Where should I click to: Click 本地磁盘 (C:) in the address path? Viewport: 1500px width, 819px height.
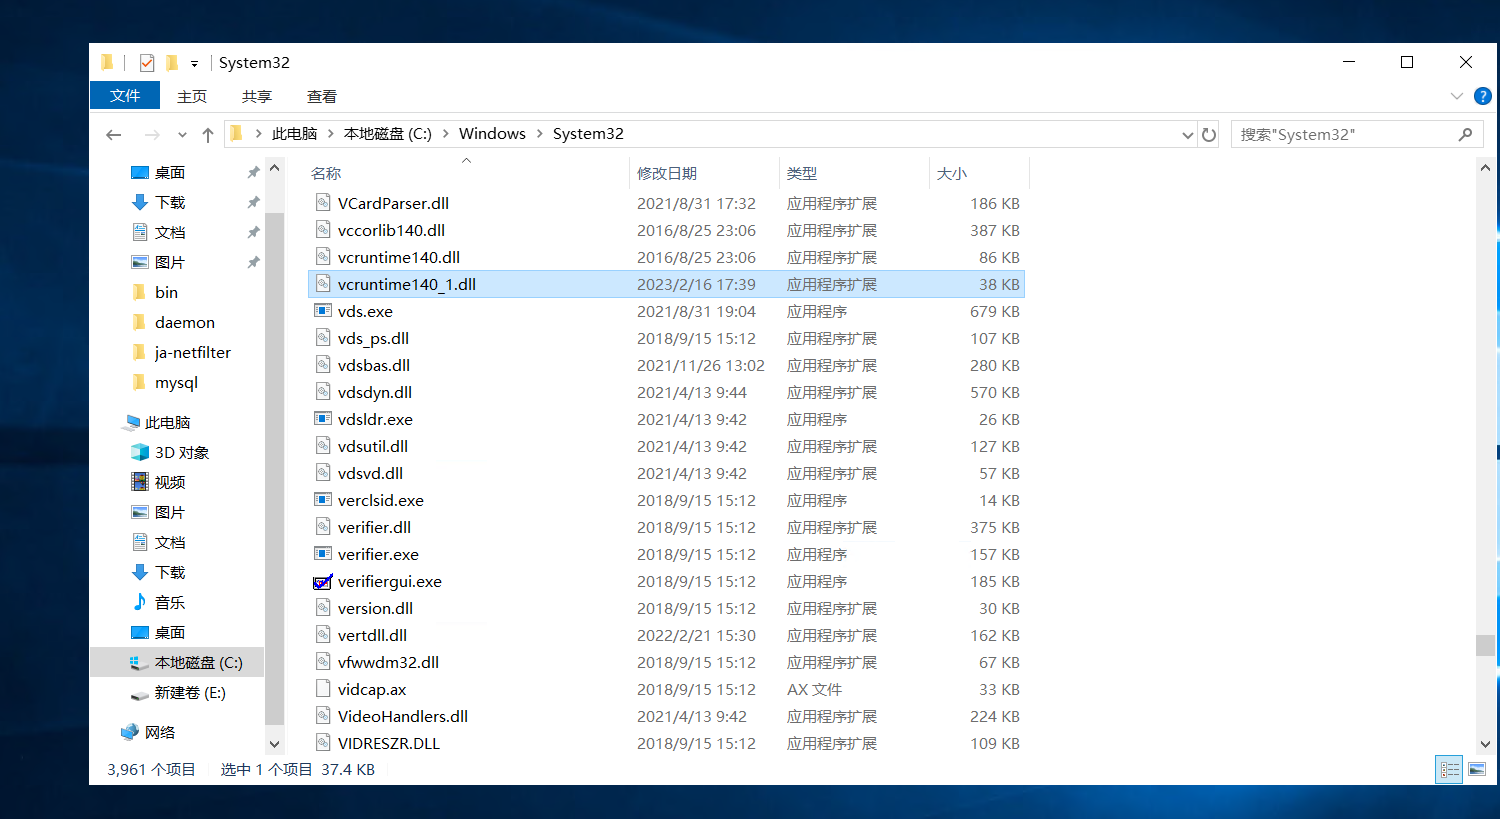tap(388, 134)
